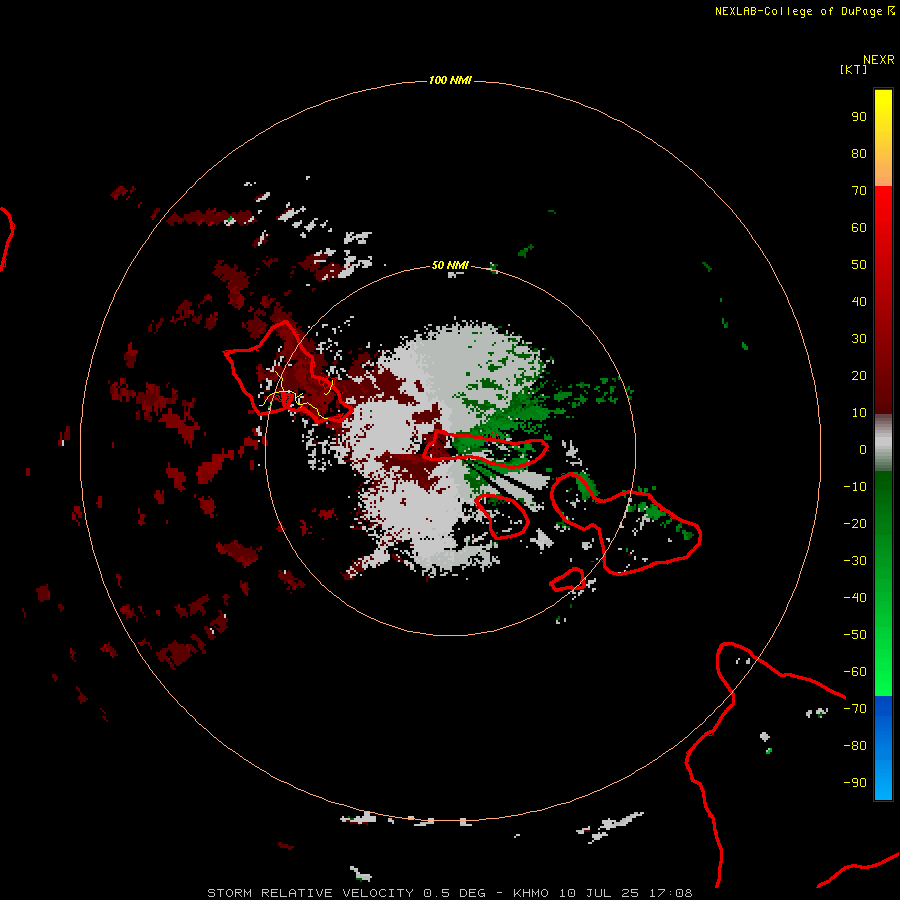Viewport: 900px width, 900px height.
Task: Select the 100 NMI range ring label
Action: (x=450, y=80)
